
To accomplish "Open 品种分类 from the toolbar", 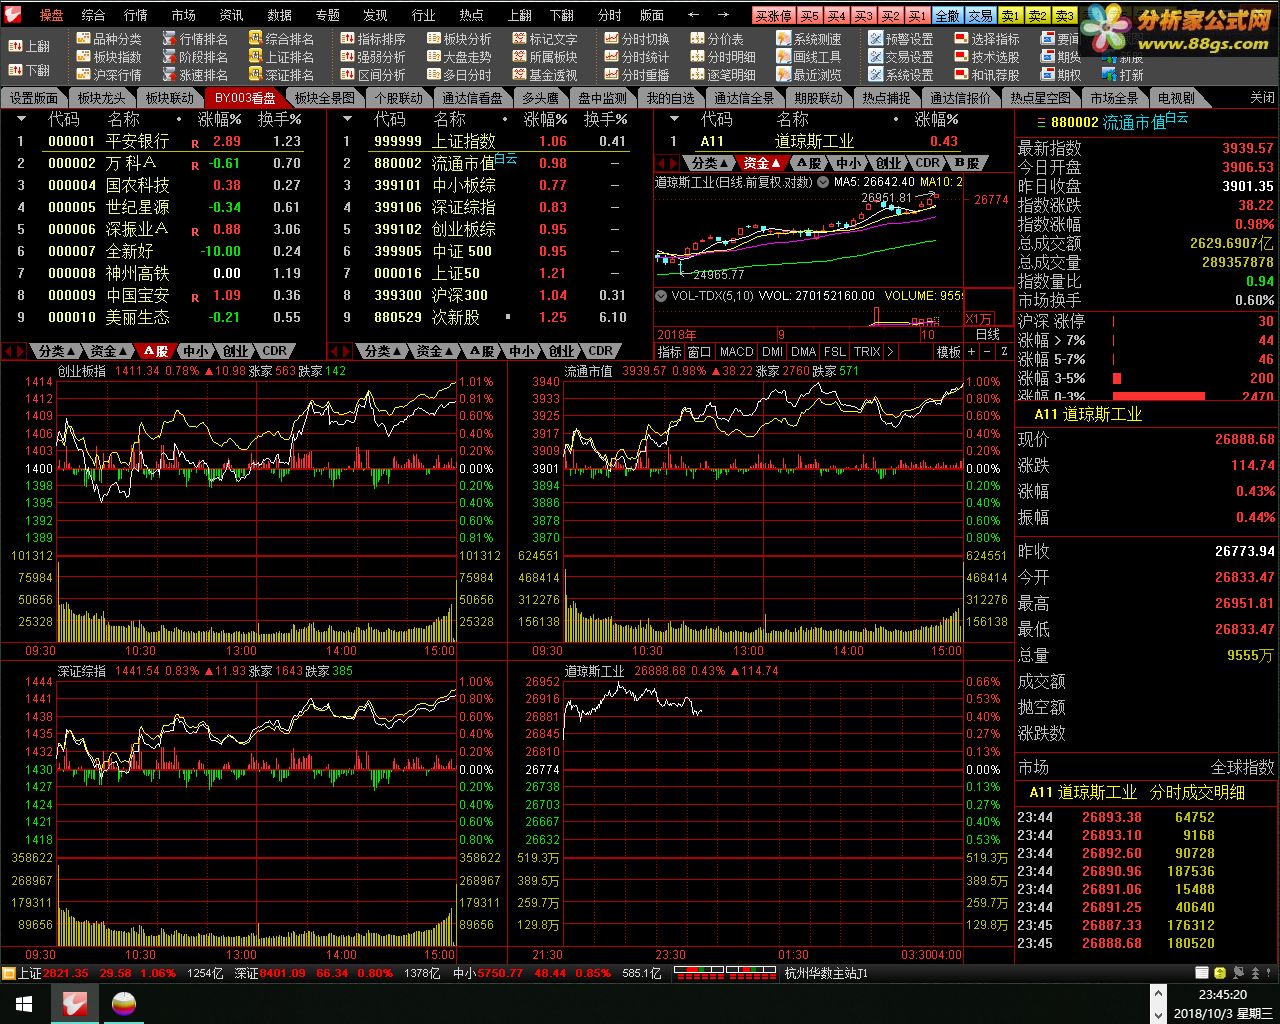I will tap(109, 39).
